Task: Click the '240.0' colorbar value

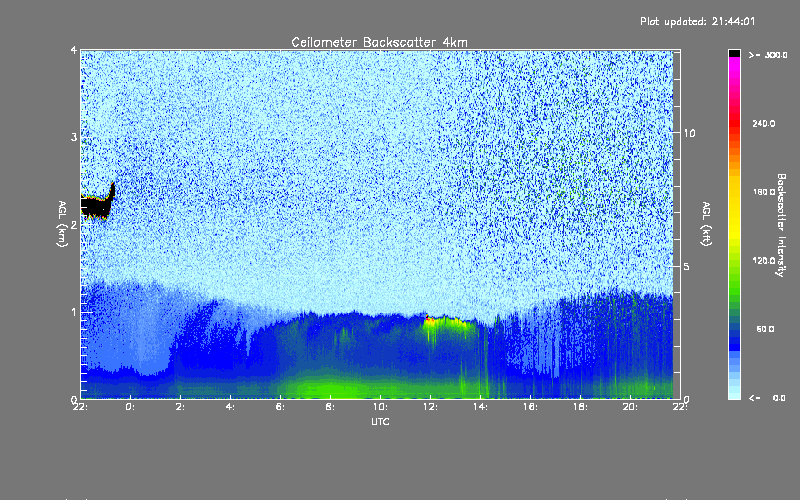Action: [764, 123]
